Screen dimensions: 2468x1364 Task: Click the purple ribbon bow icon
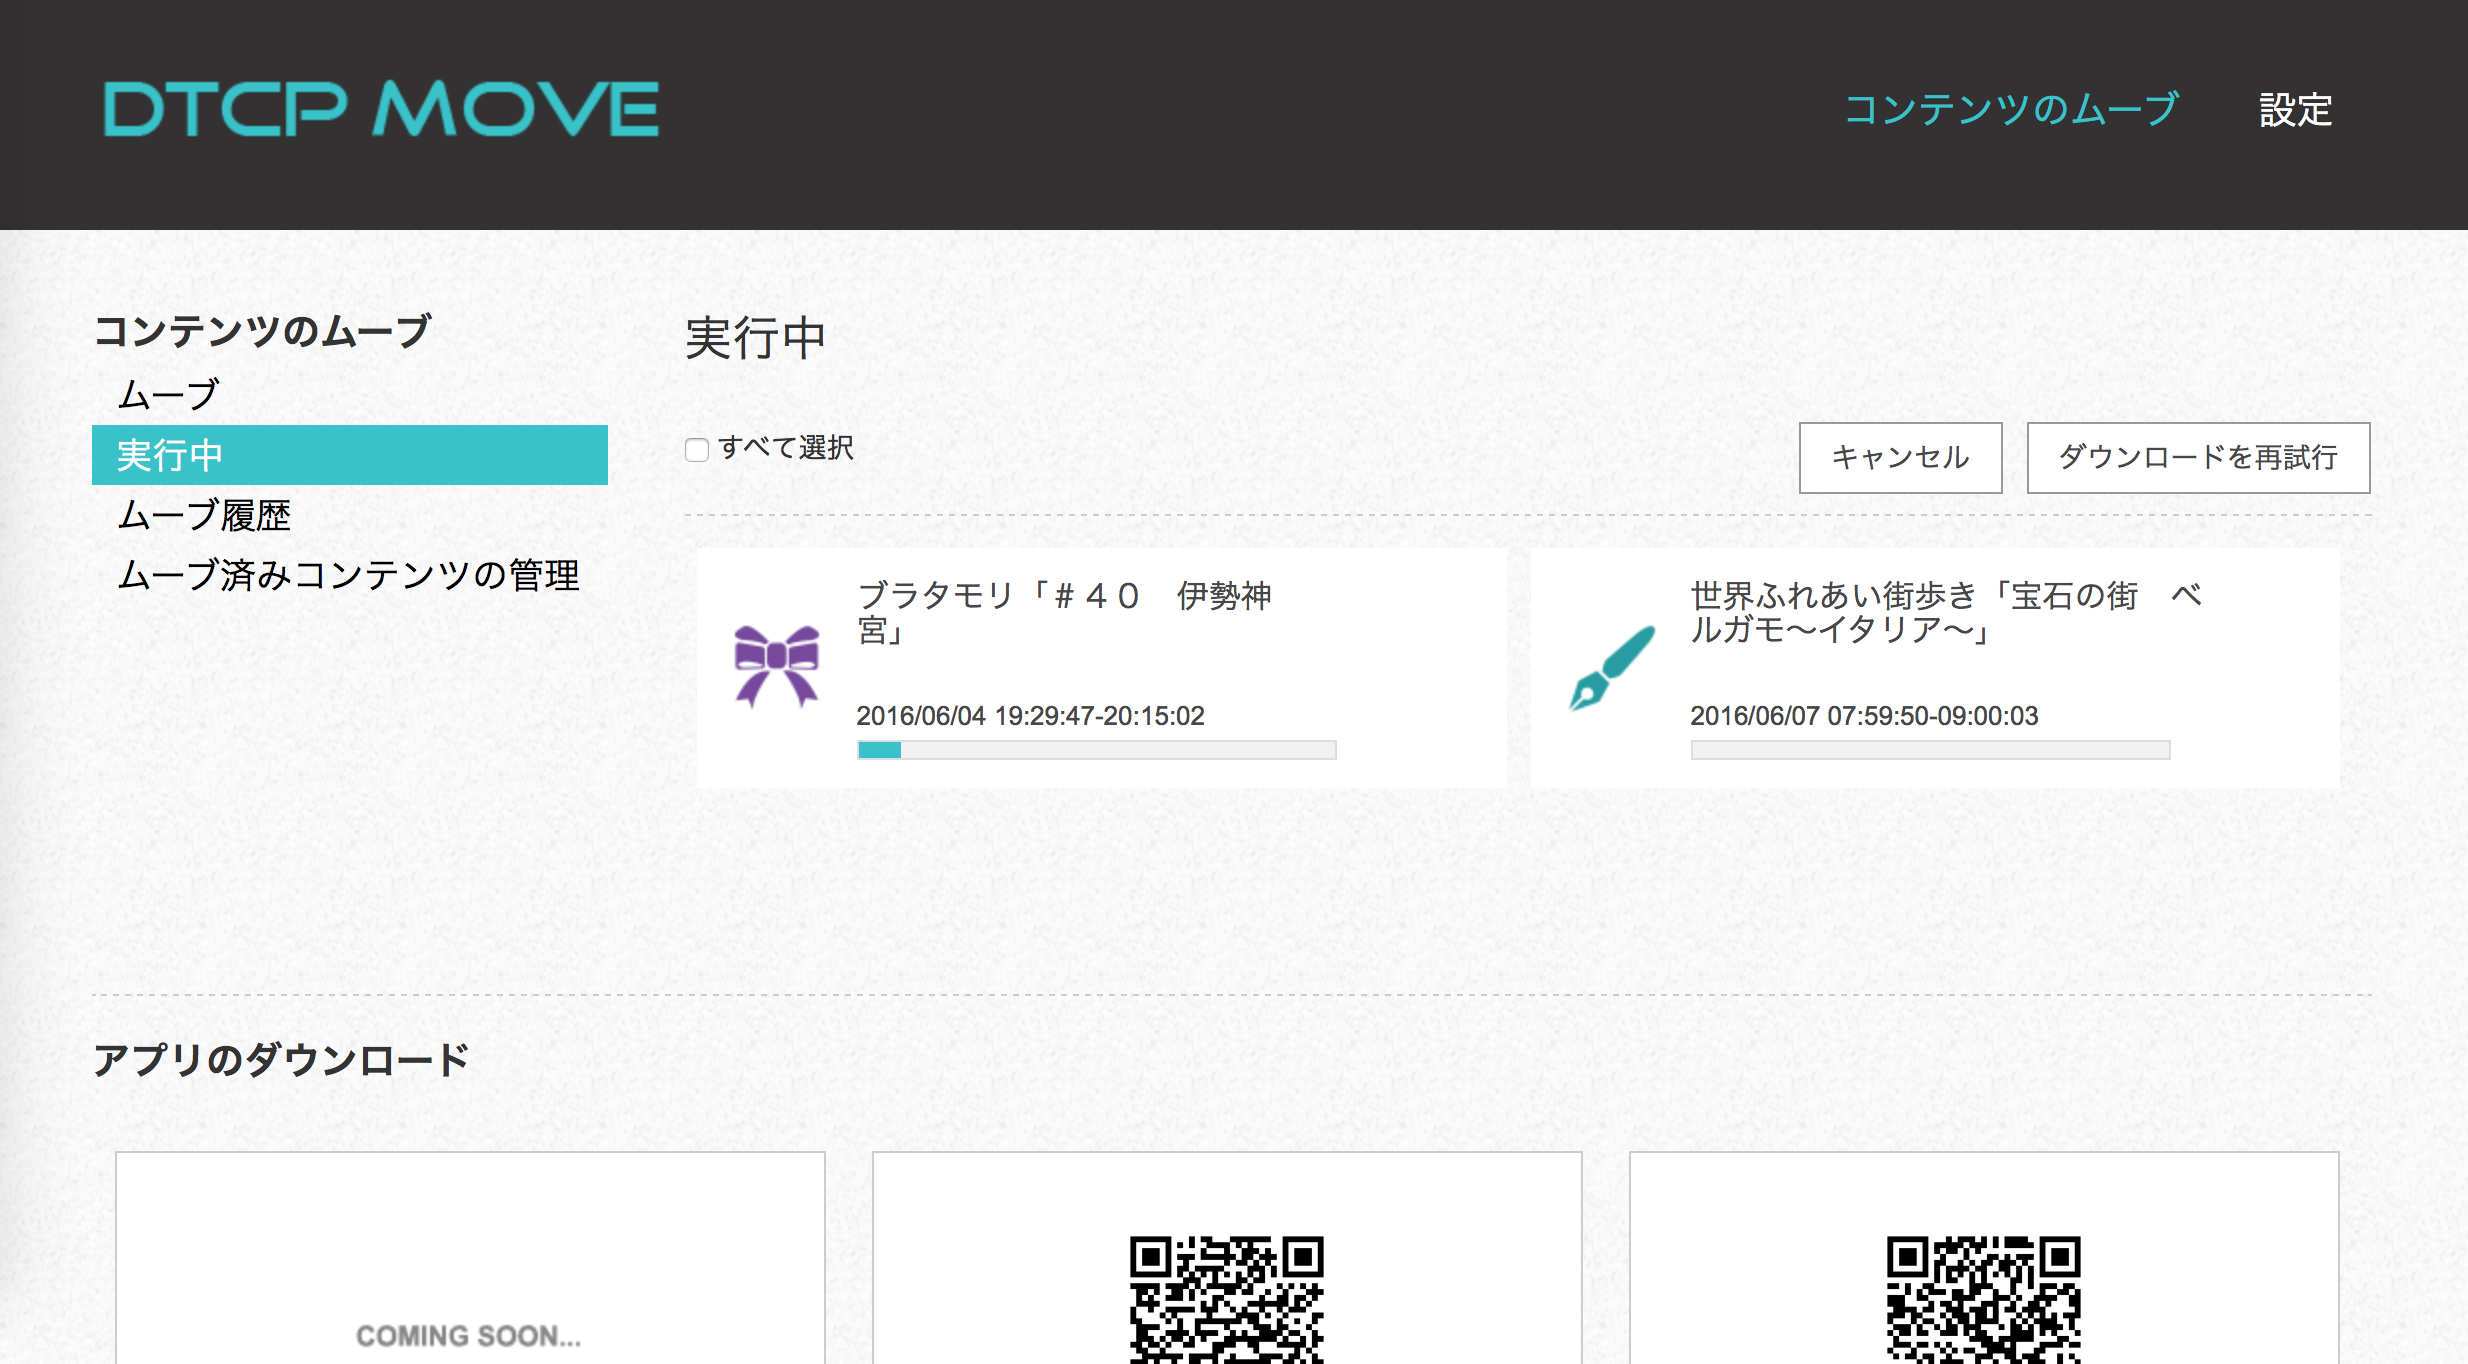(777, 666)
